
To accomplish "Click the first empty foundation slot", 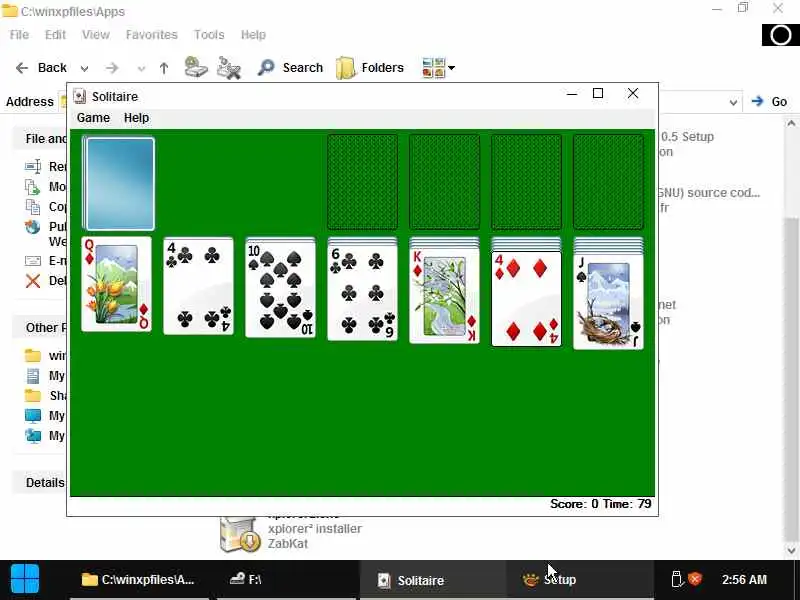I will 362,182.
